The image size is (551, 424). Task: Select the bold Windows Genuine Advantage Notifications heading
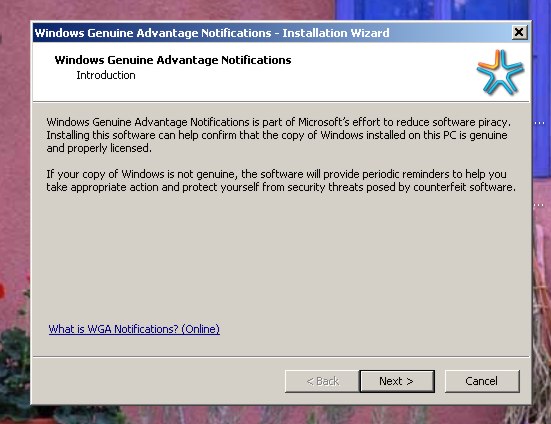click(x=173, y=60)
